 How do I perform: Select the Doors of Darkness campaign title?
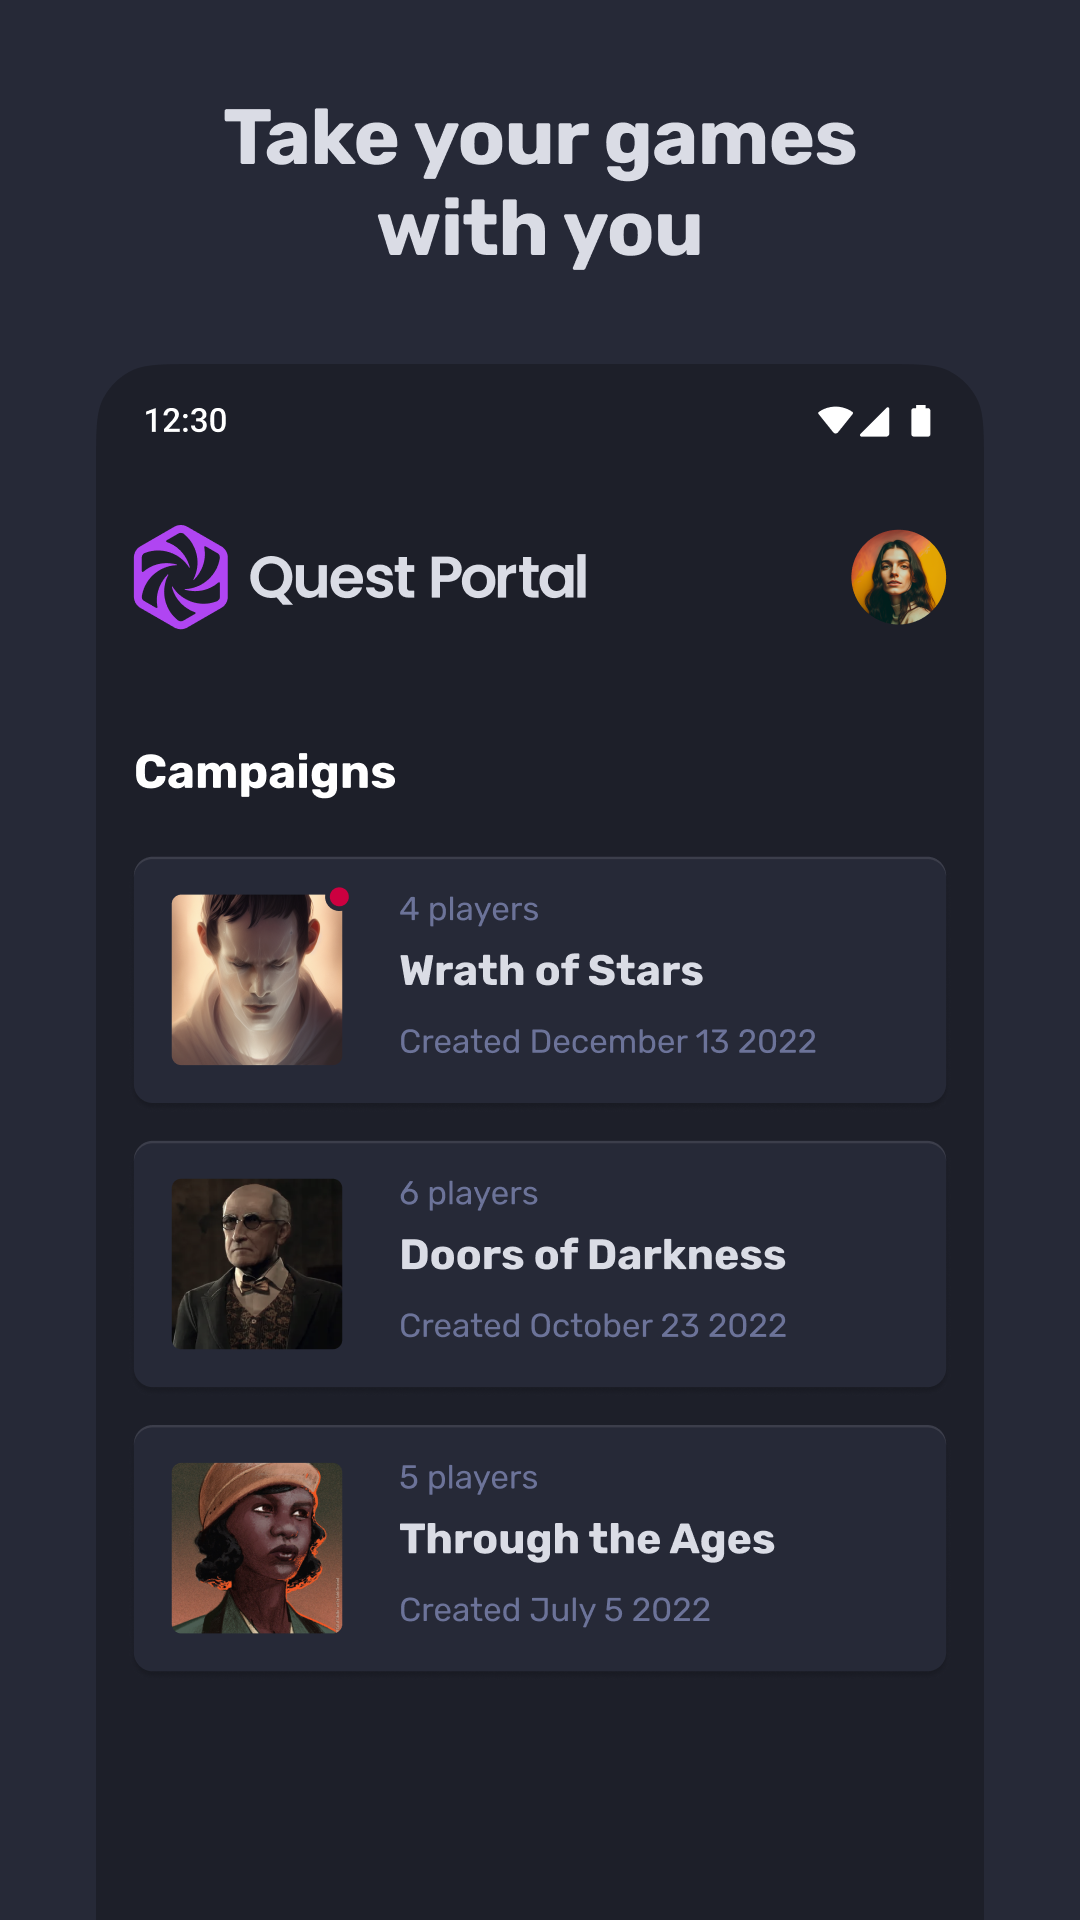pyautogui.click(x=592, y=1255)
